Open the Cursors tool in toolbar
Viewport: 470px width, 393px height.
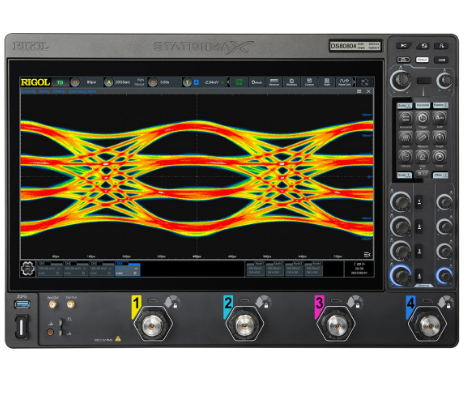click(309, 82)
